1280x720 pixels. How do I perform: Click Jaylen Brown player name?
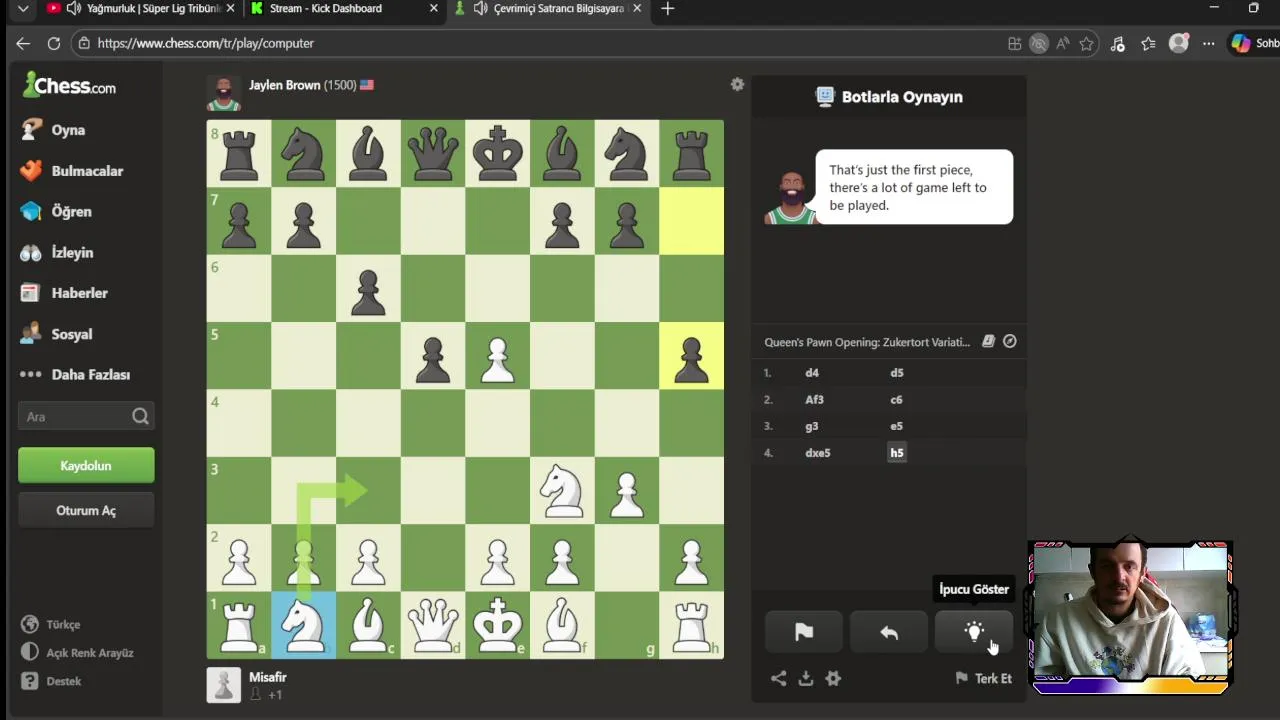coord(284,85)
